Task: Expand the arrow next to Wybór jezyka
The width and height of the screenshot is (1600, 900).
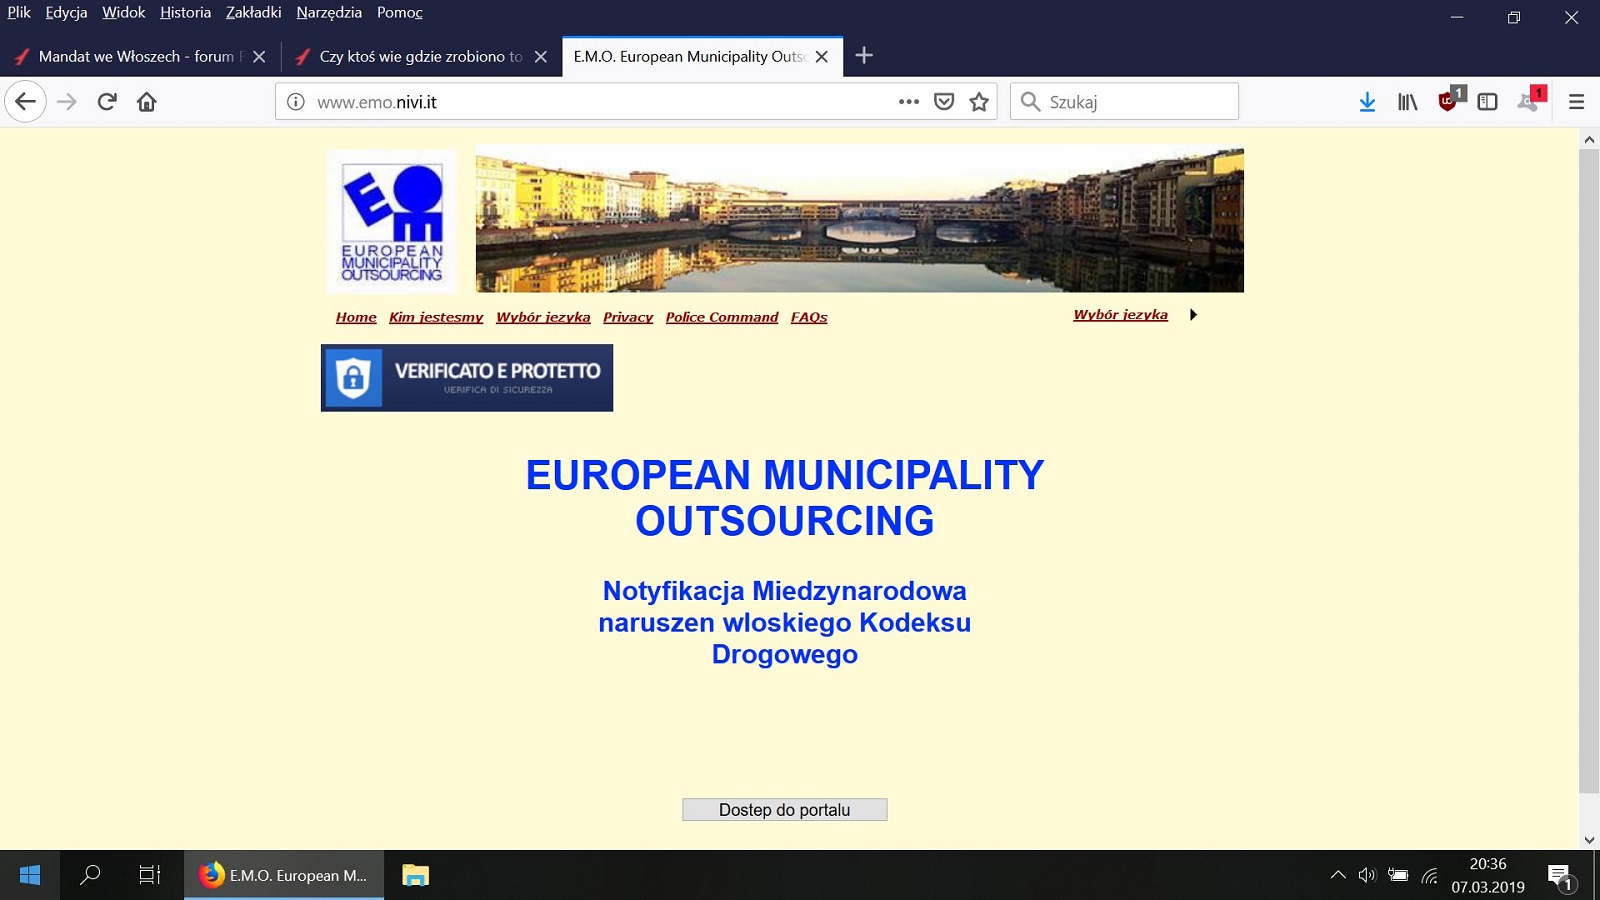Action: (1193, 315)
